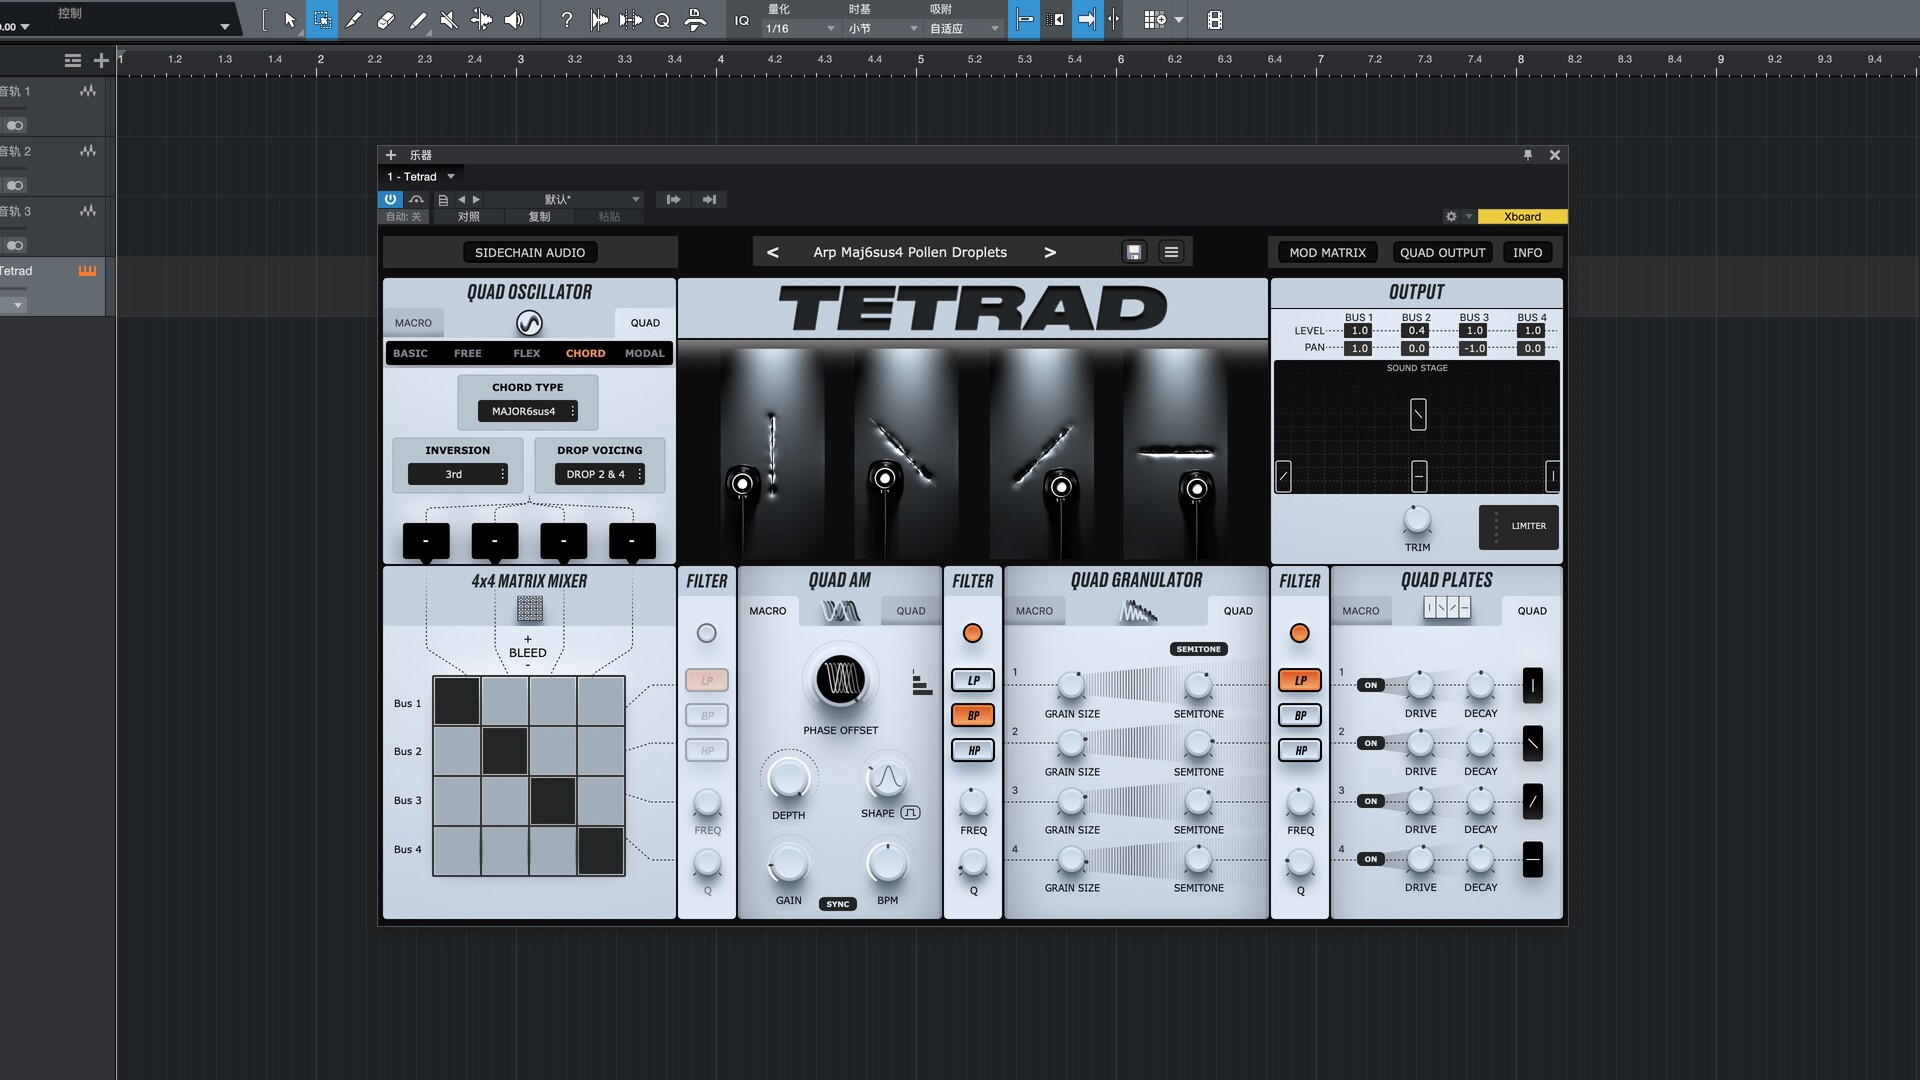The height and width of the screenshot is (1080, 1920).
Task: Open the QUAD OUTPUT page
Action: [x=1442, y=252]
